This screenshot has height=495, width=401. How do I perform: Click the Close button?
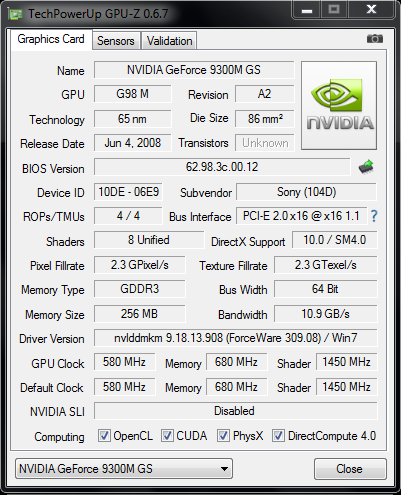point(350,469)
